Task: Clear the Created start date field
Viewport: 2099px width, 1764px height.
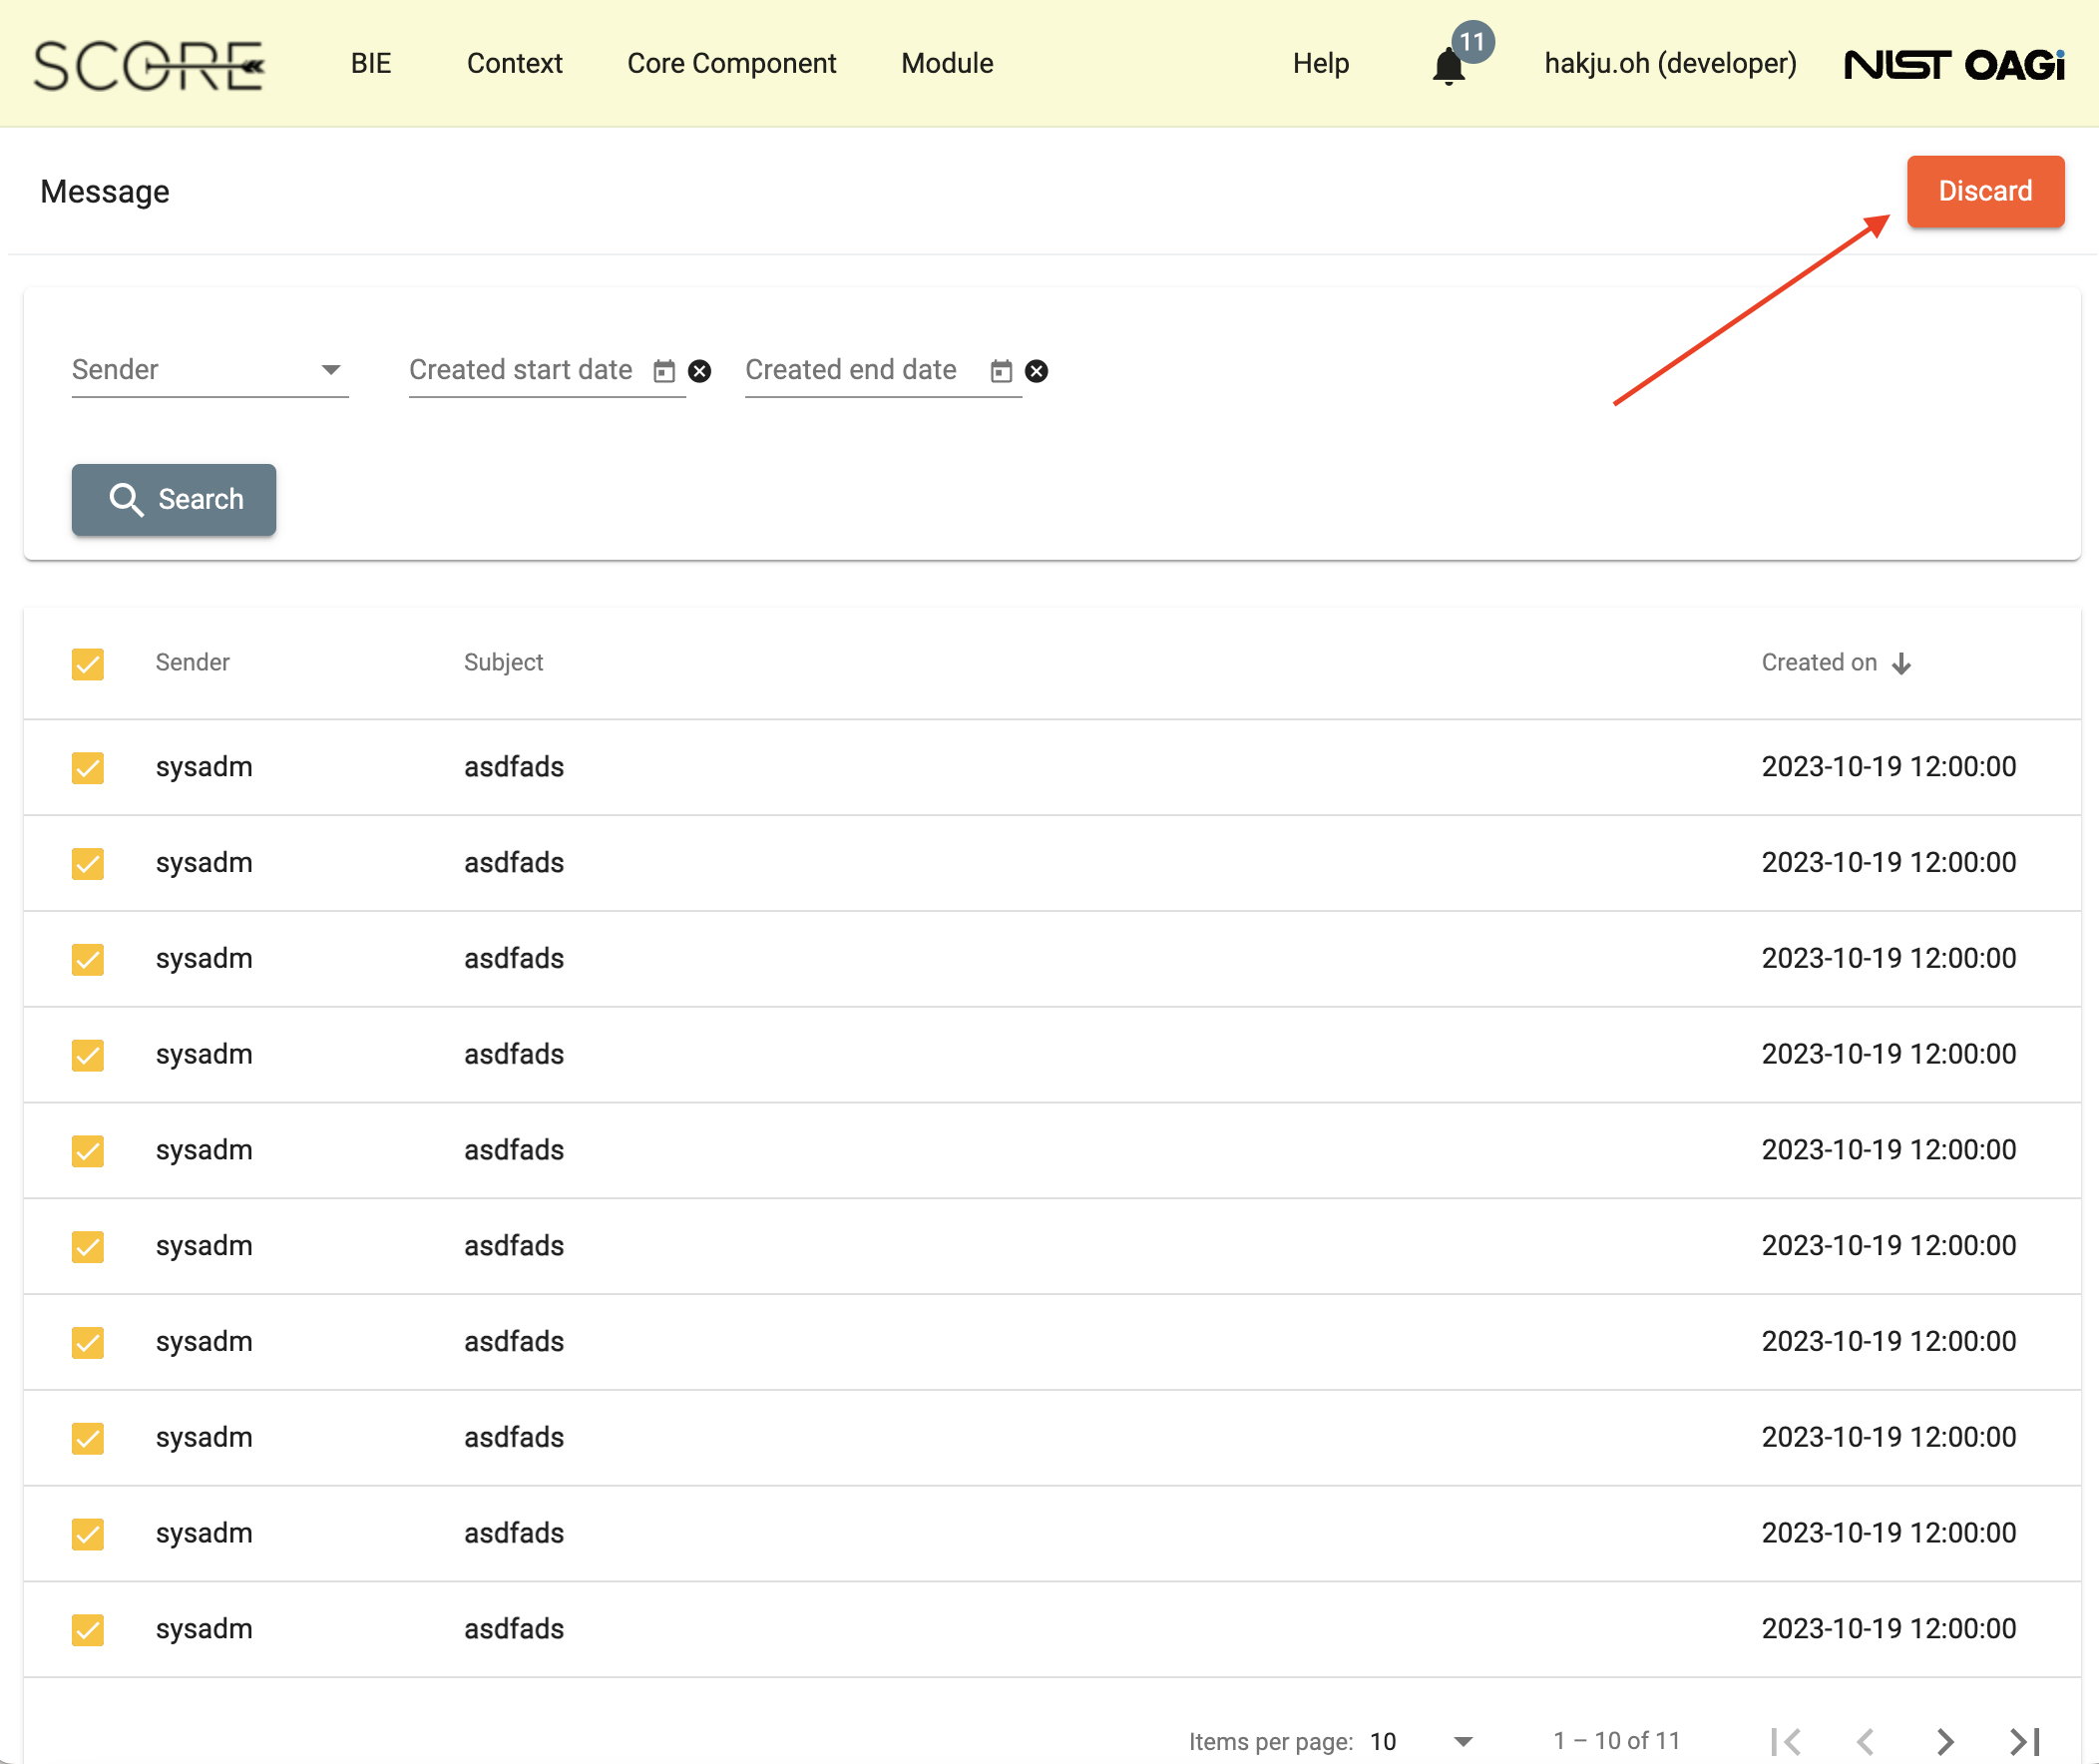Action: [700, 371]
